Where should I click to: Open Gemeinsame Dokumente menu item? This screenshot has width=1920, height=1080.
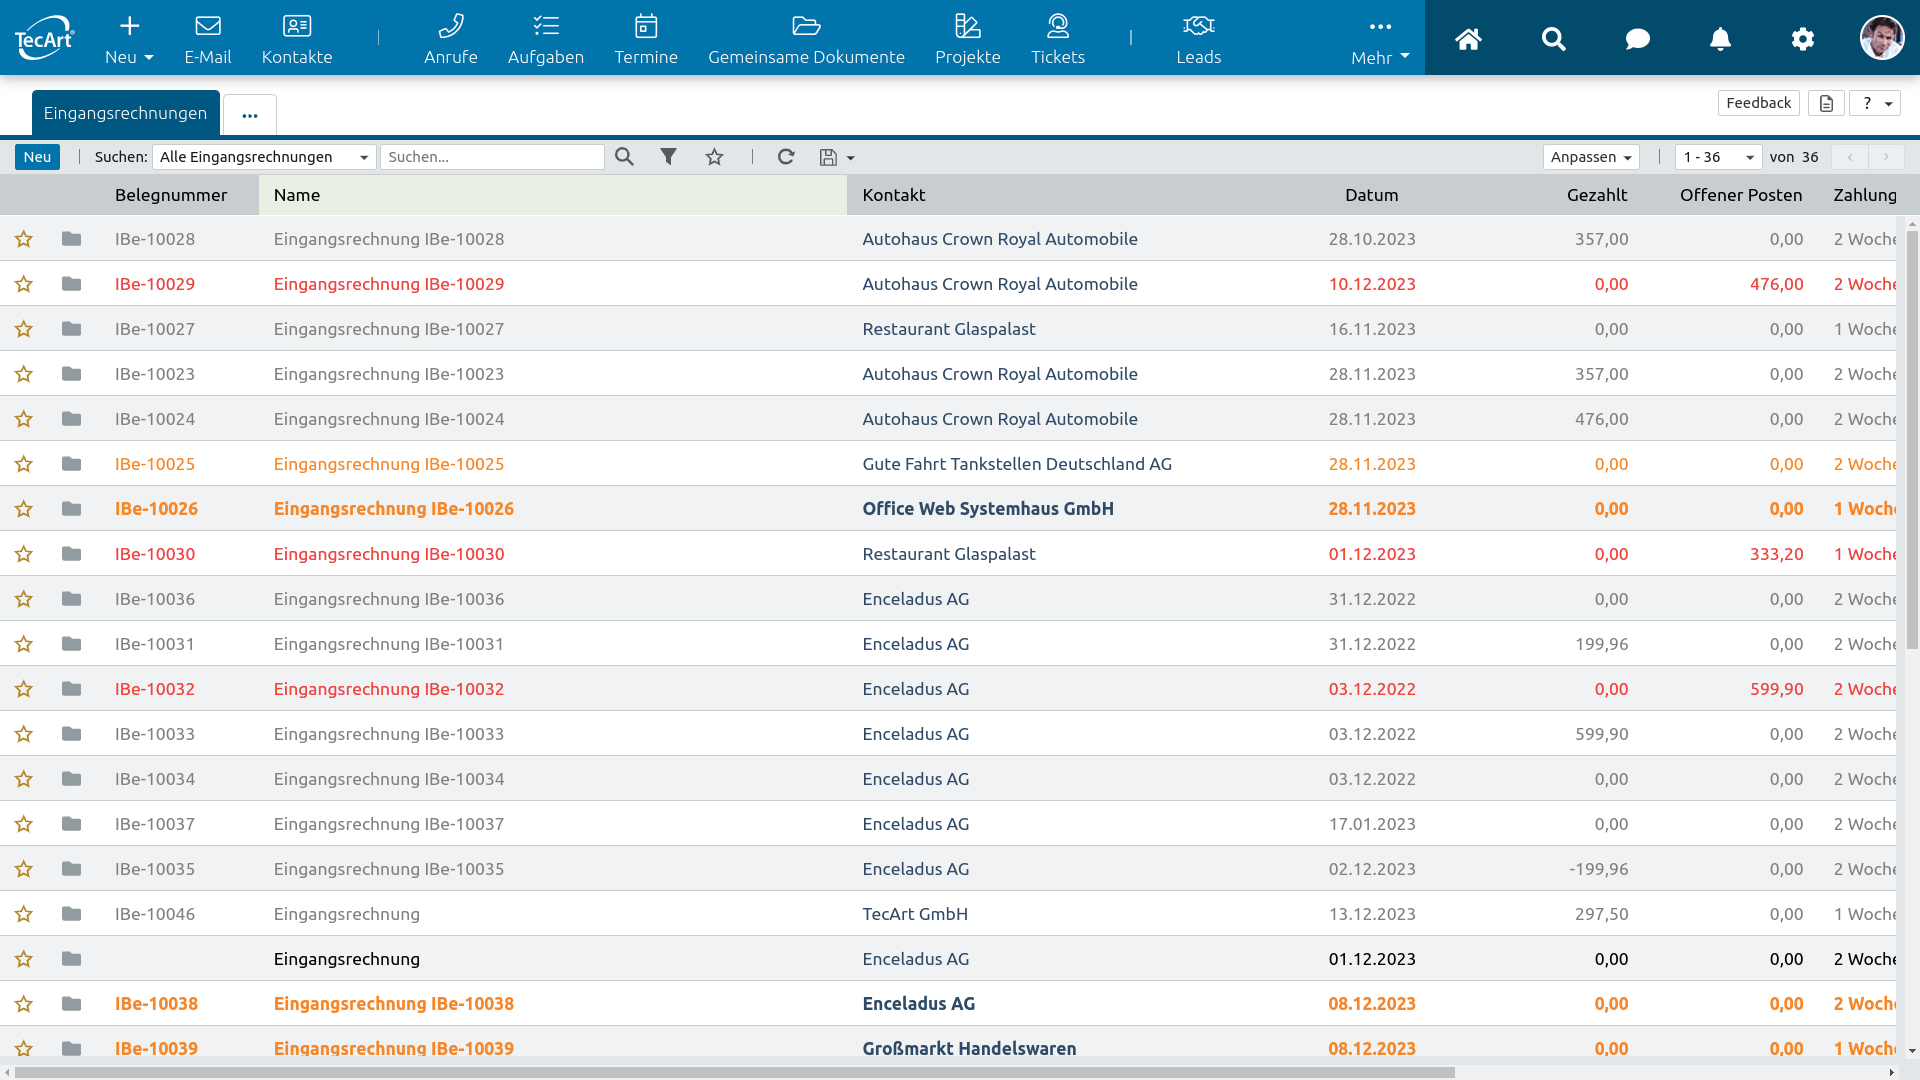click(806, 40)
